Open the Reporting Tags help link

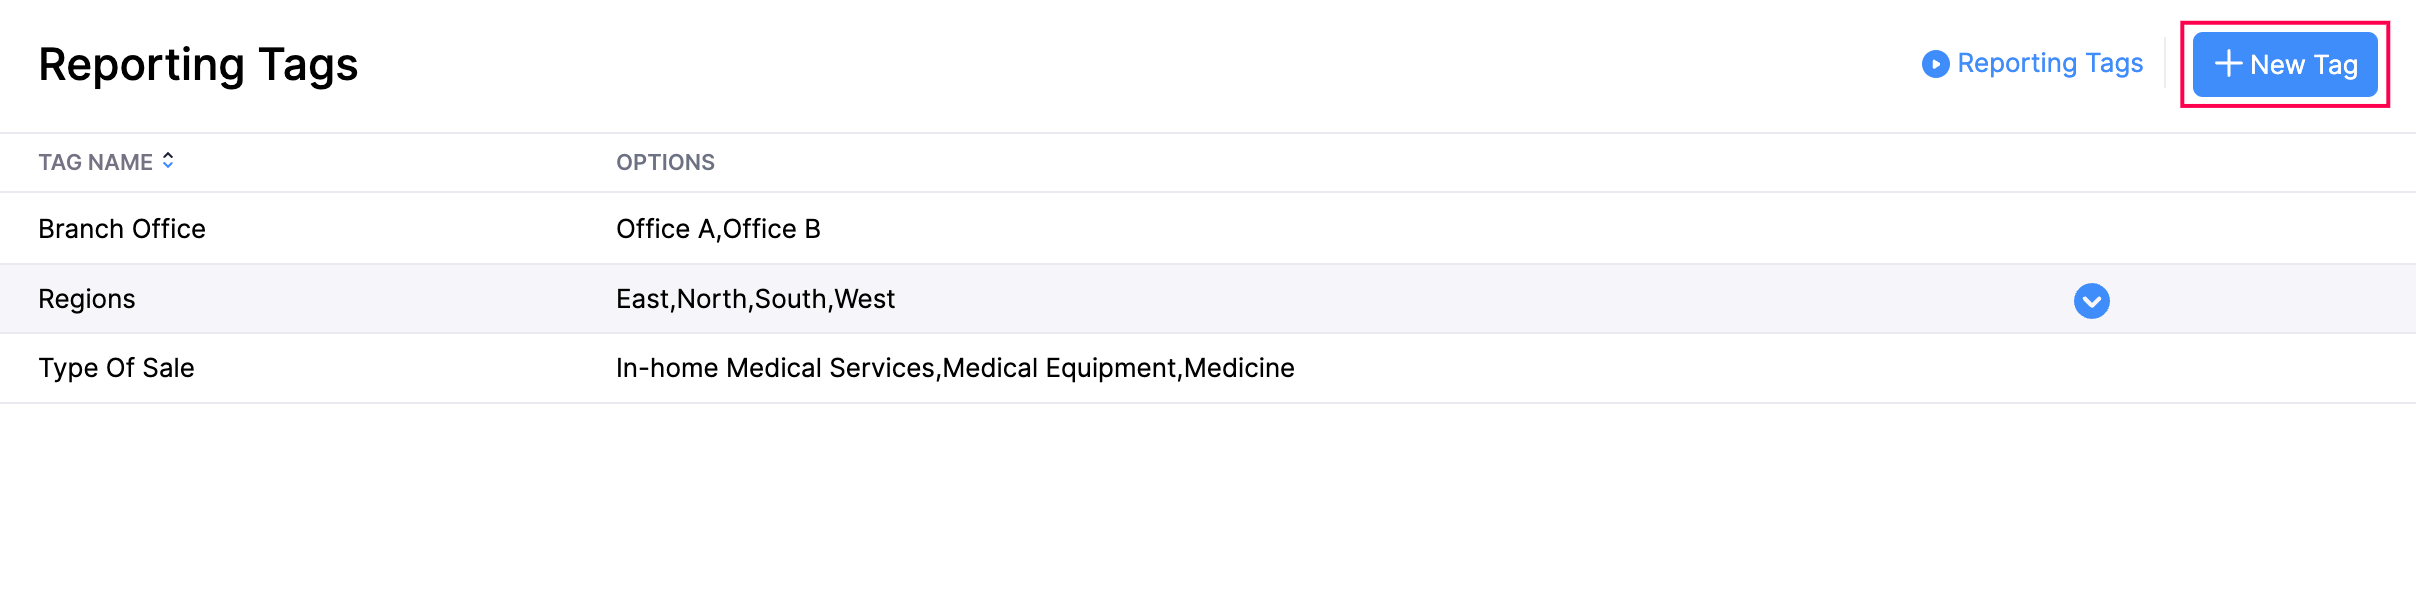tap(2049, 64)
